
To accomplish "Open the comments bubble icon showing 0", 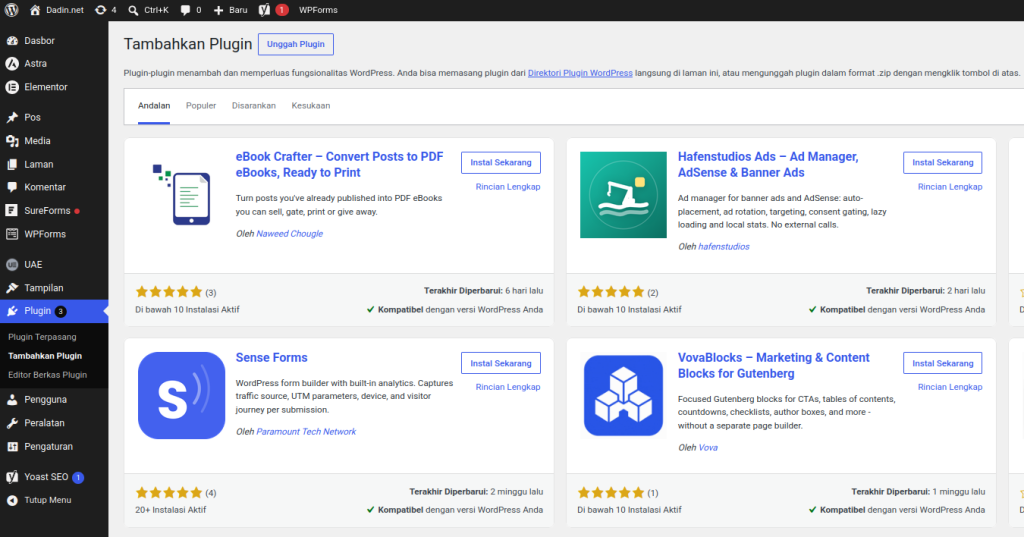I will [185, 10].
